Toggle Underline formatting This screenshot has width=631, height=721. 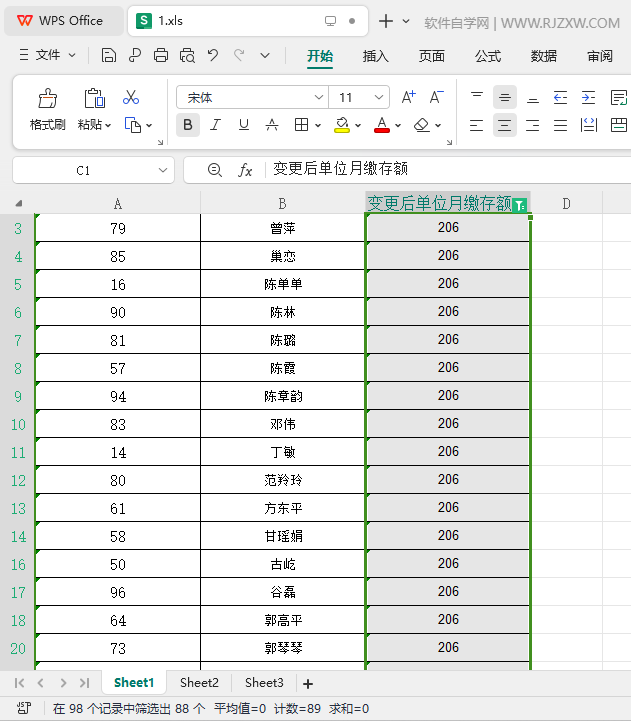[244, 125]
